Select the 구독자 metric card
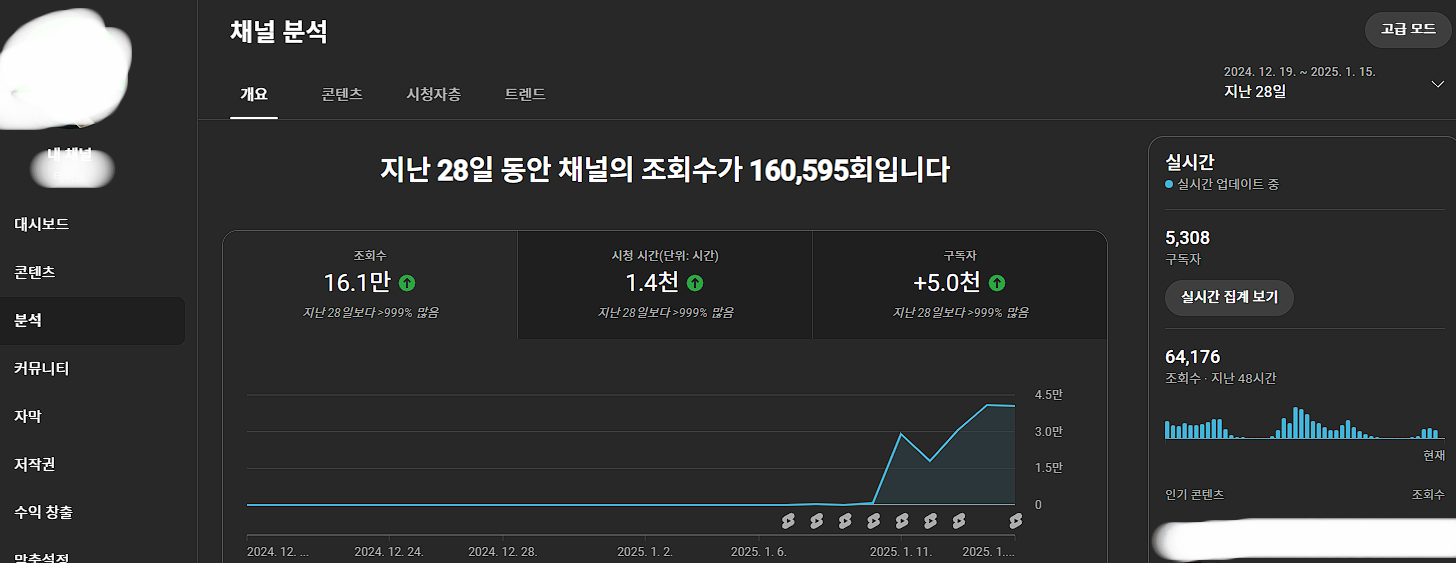The image size is (1456, 563). click(959, 285)
